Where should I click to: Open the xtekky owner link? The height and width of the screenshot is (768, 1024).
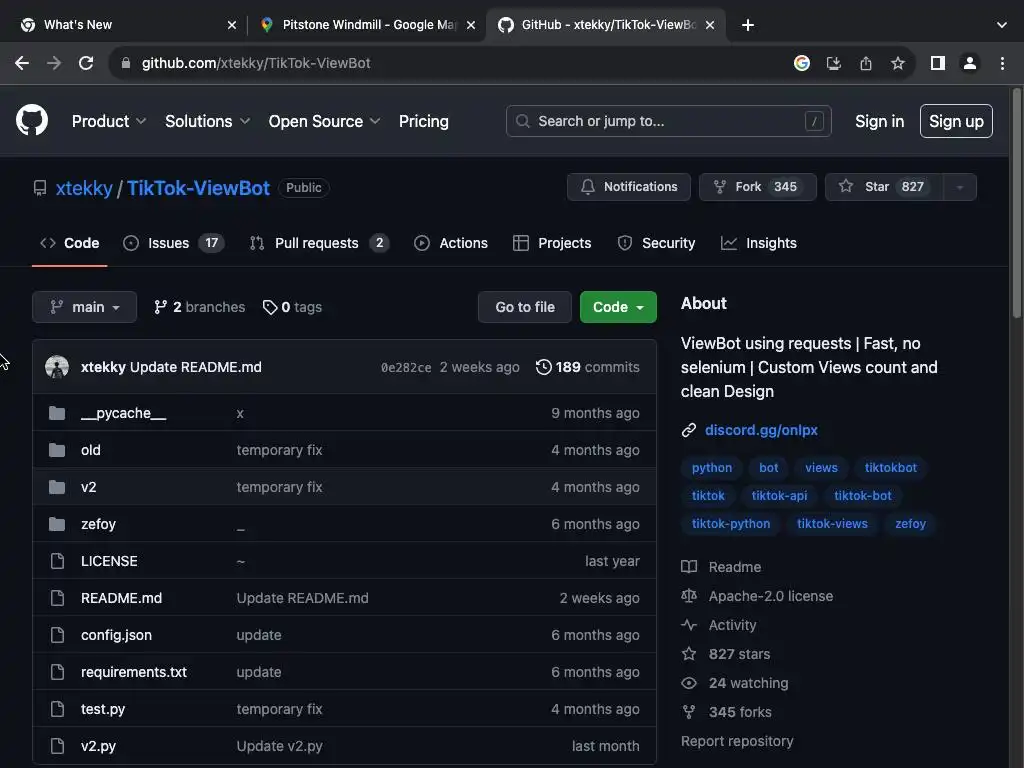84,188
